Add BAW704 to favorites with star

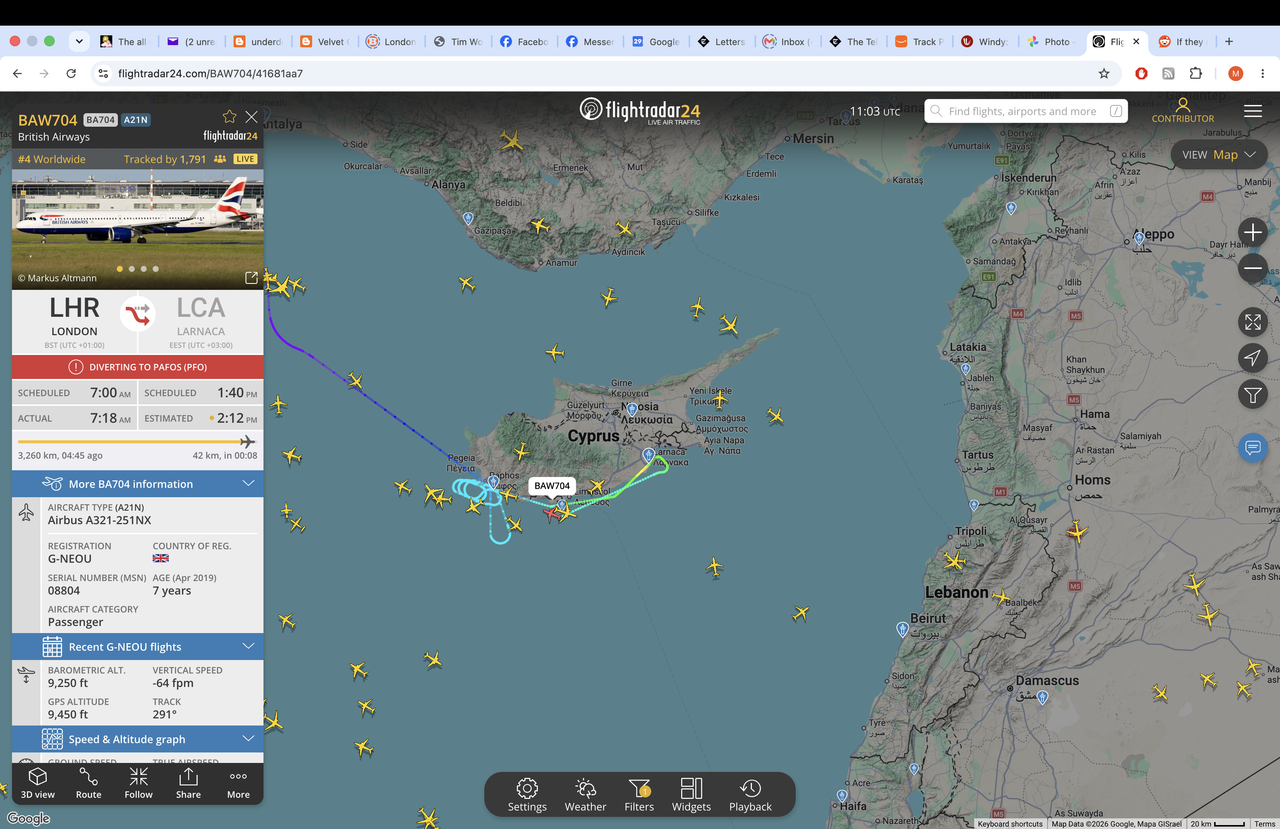tap(229, 117)
